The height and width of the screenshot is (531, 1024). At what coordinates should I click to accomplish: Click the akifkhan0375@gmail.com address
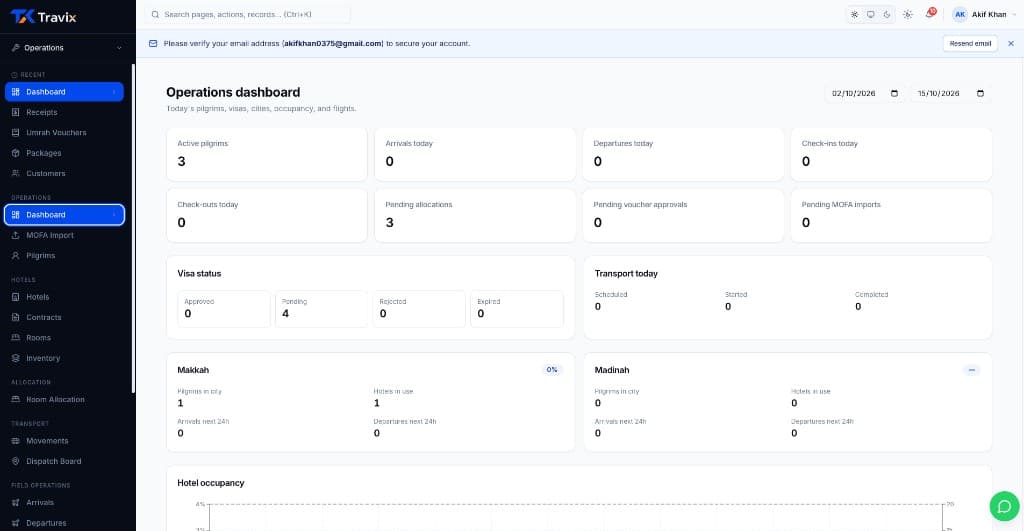click(x=333, y=44)
